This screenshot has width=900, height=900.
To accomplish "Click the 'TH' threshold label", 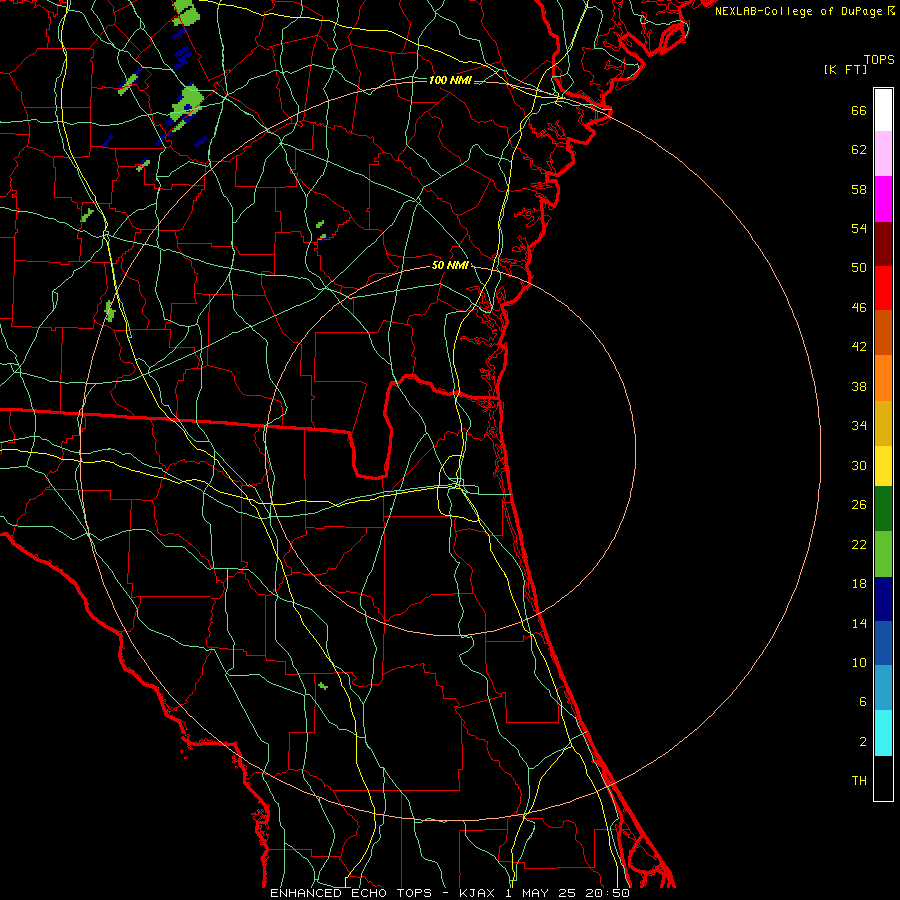I will click(x=859, y=781).
